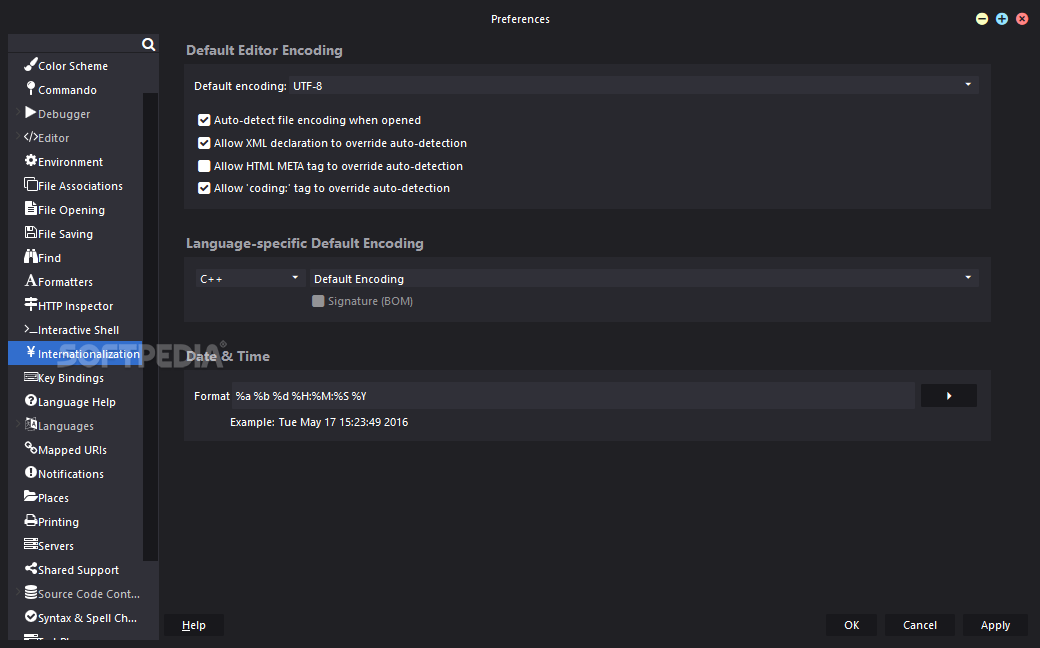The height and width of the screenshot is (648, 1040).
Task: Click the Shared Support share icon
Action: (31, 569)
